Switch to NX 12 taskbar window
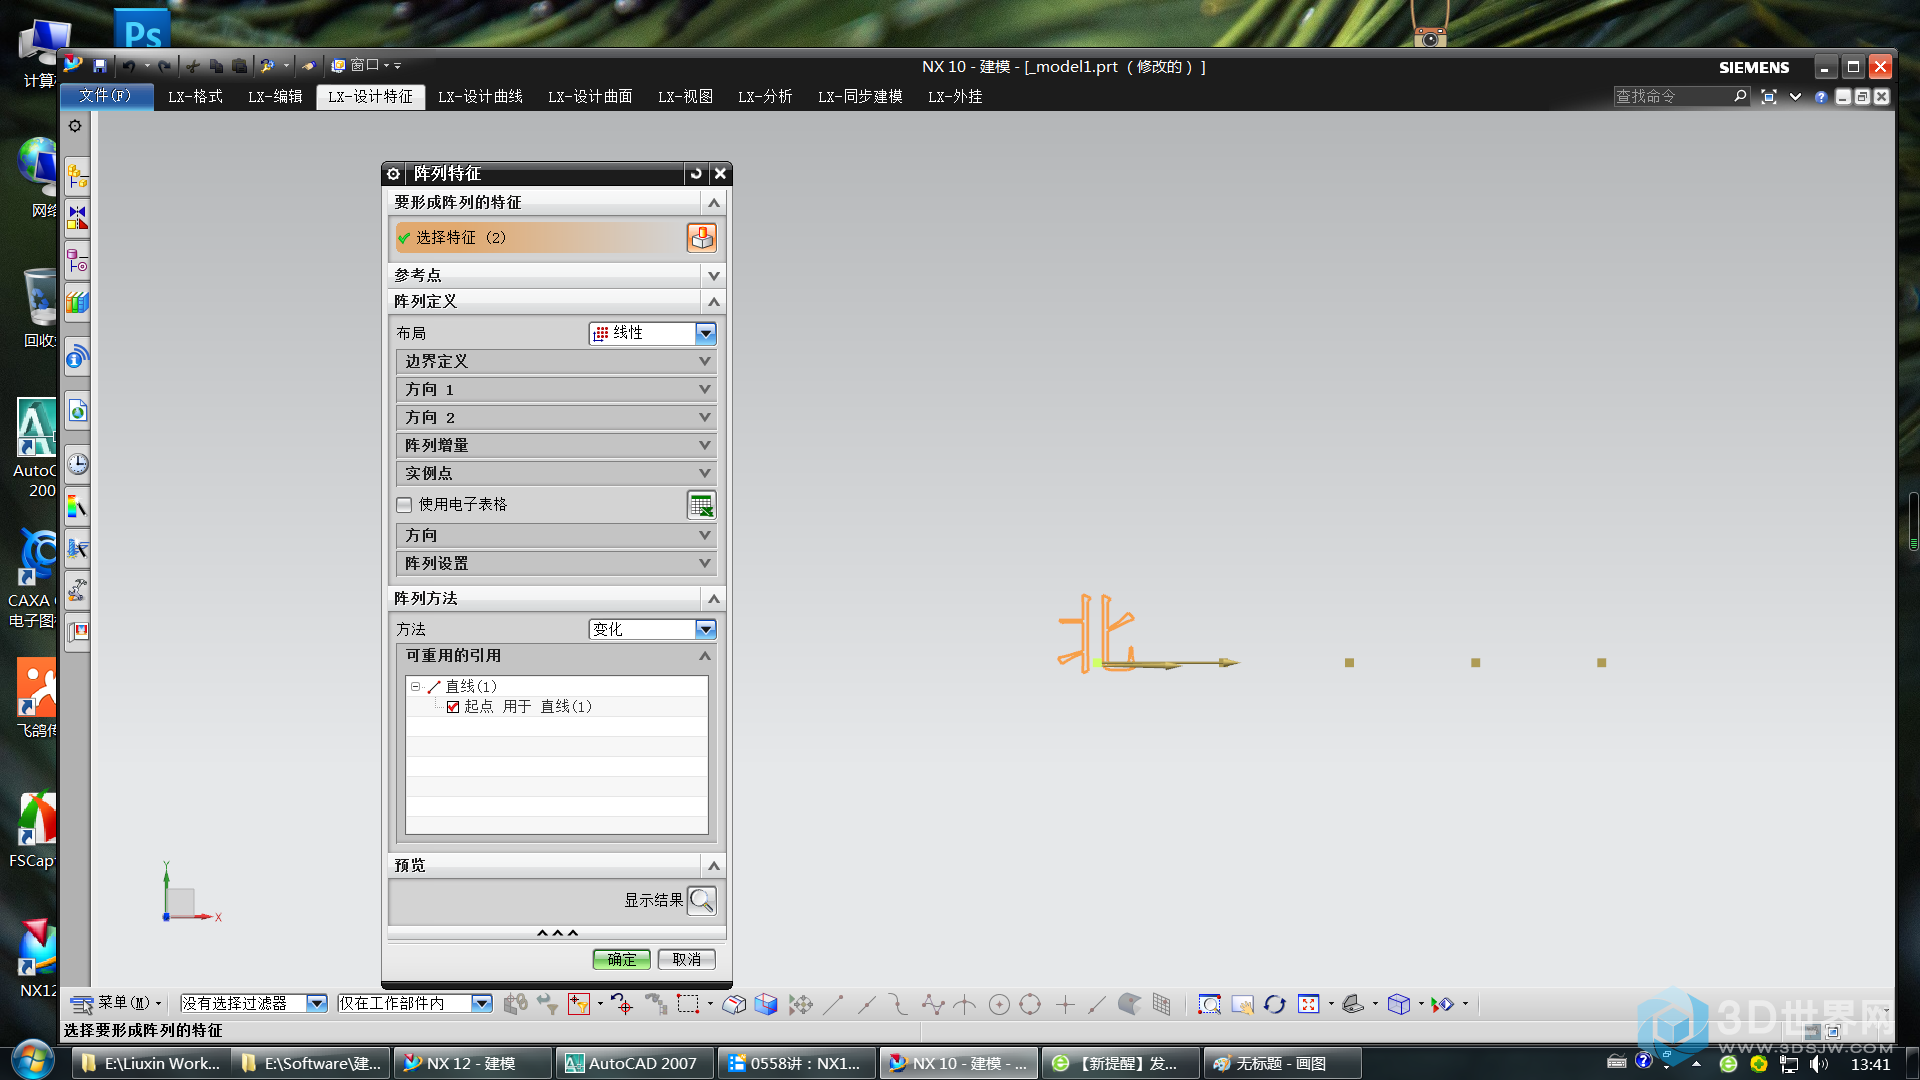The width and height of the screenshot is (1920, 1080). click(472, 1064)
